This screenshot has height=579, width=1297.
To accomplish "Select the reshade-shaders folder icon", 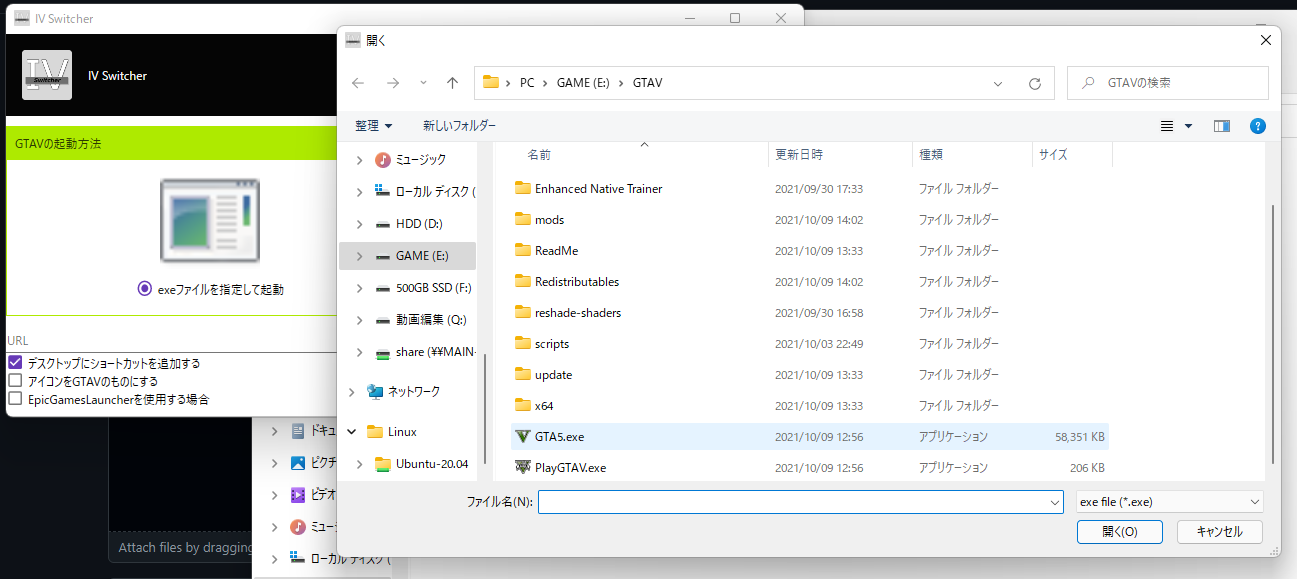I will click(522, 312).
